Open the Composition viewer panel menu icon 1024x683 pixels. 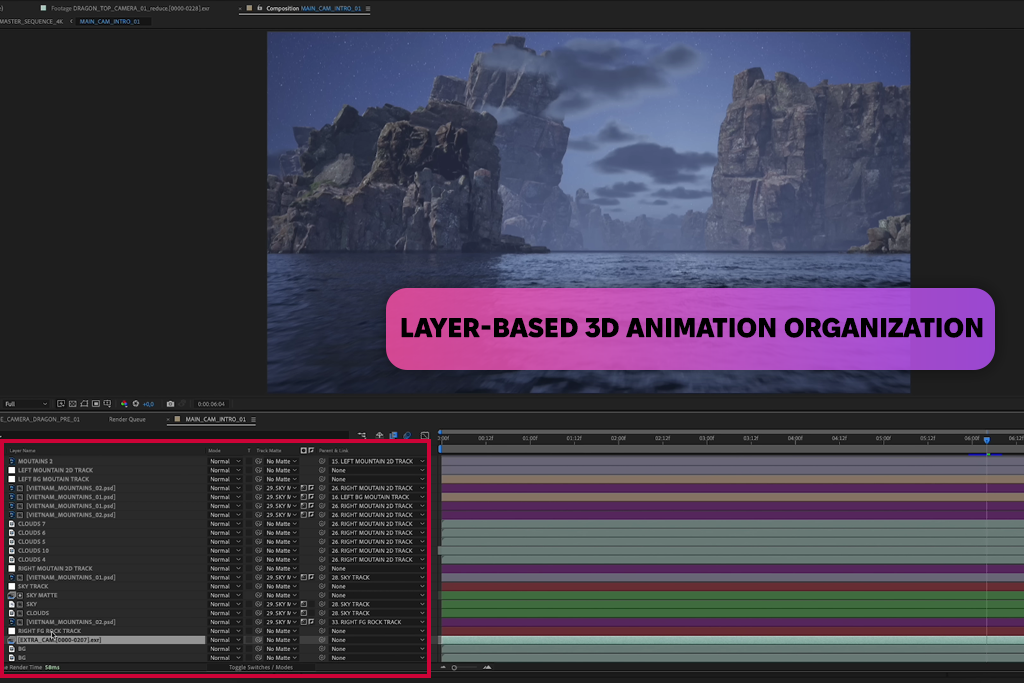(368, 8)
